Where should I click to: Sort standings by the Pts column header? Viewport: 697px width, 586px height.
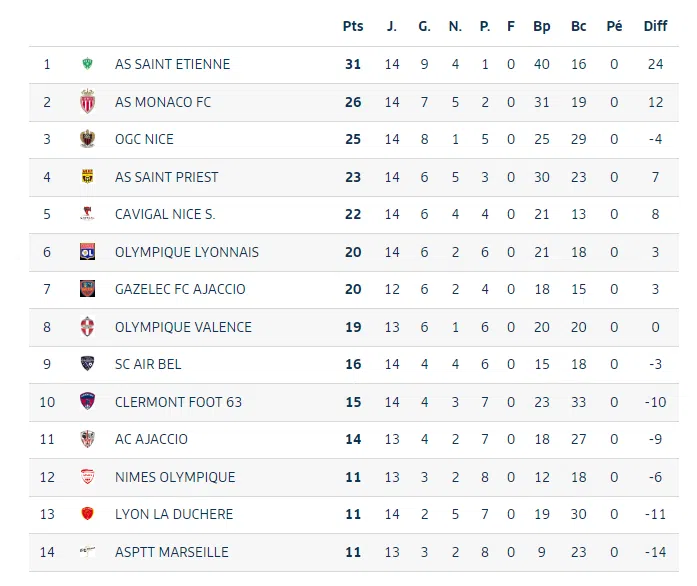353,26
